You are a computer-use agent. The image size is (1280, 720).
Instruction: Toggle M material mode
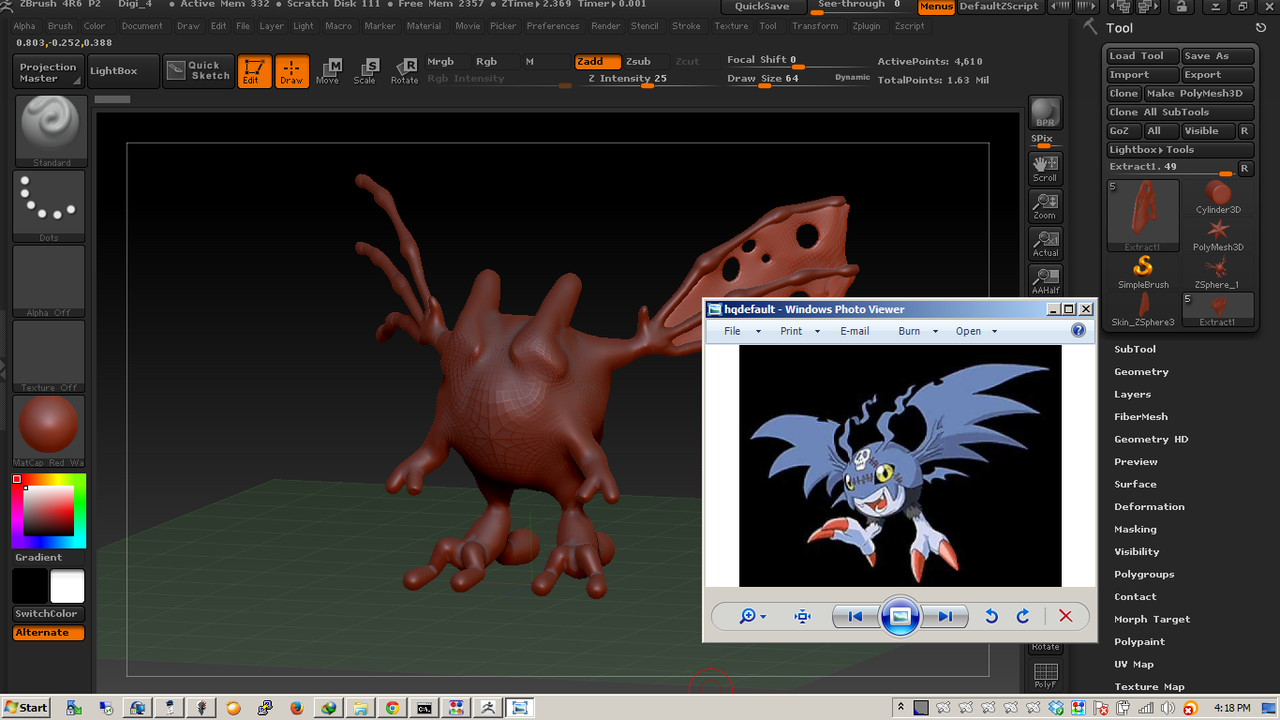(545, 62)
